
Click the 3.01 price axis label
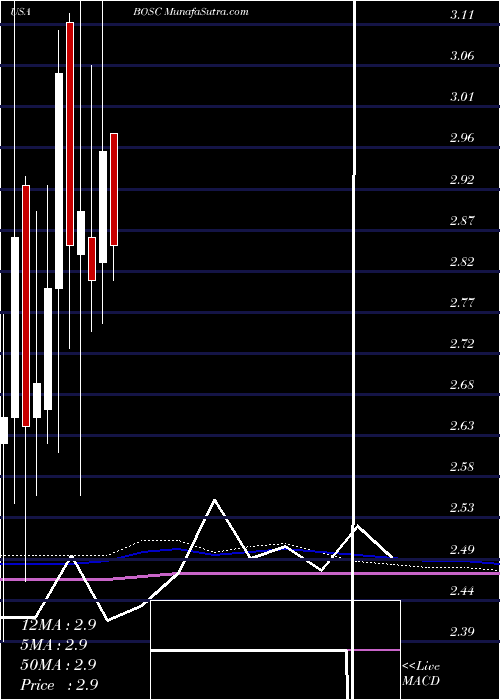461,96
